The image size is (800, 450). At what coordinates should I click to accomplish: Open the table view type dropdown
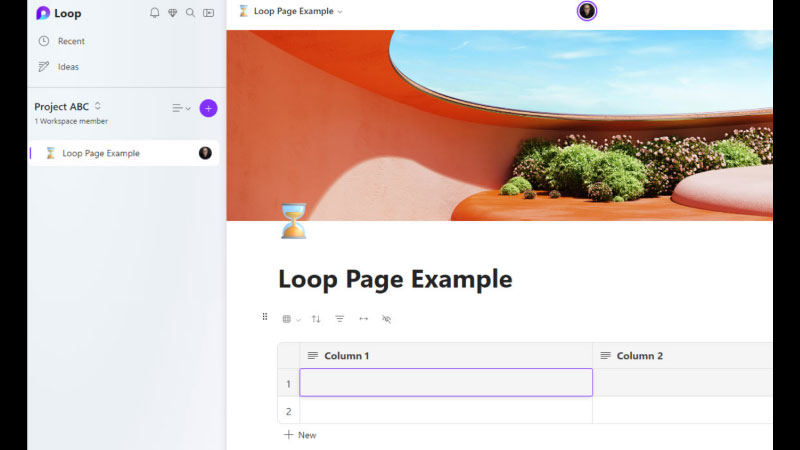tap(291, 319)
